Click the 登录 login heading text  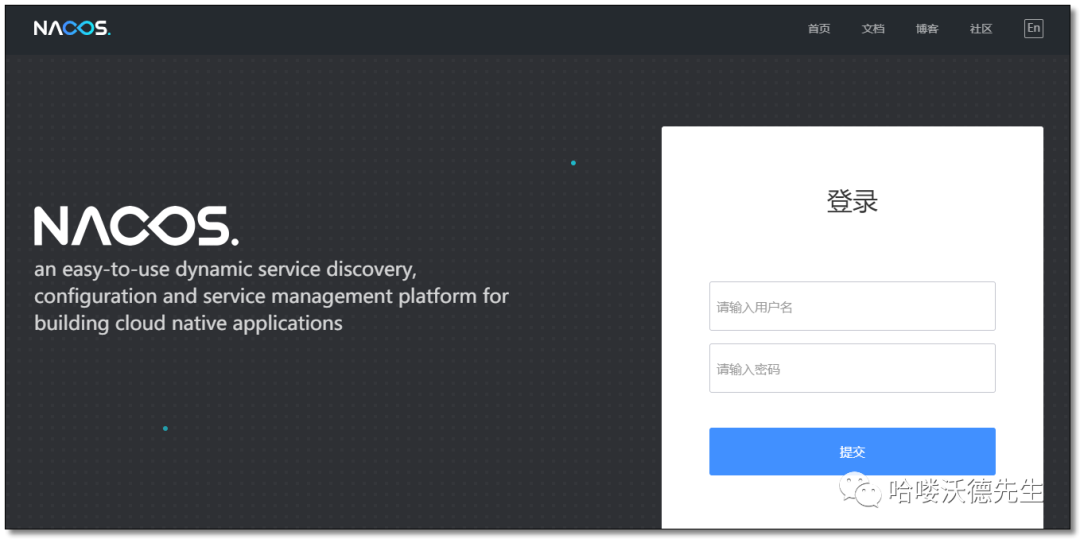pyautogui.click(x=852, y=202)
